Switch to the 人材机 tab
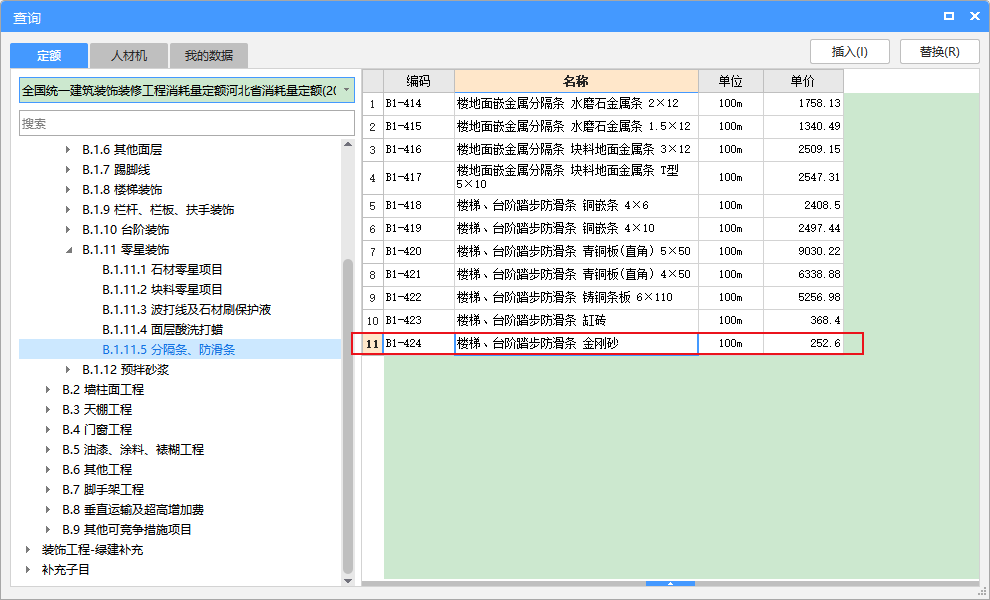This screenshot has width=990, height=600. [129, 56]
